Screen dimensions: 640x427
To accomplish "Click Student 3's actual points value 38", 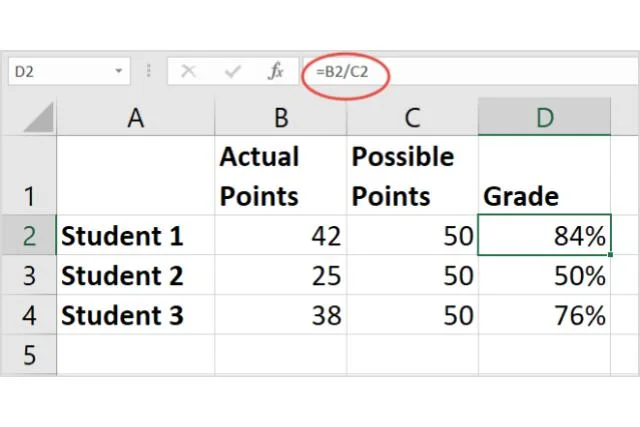I will pos(281,316).
